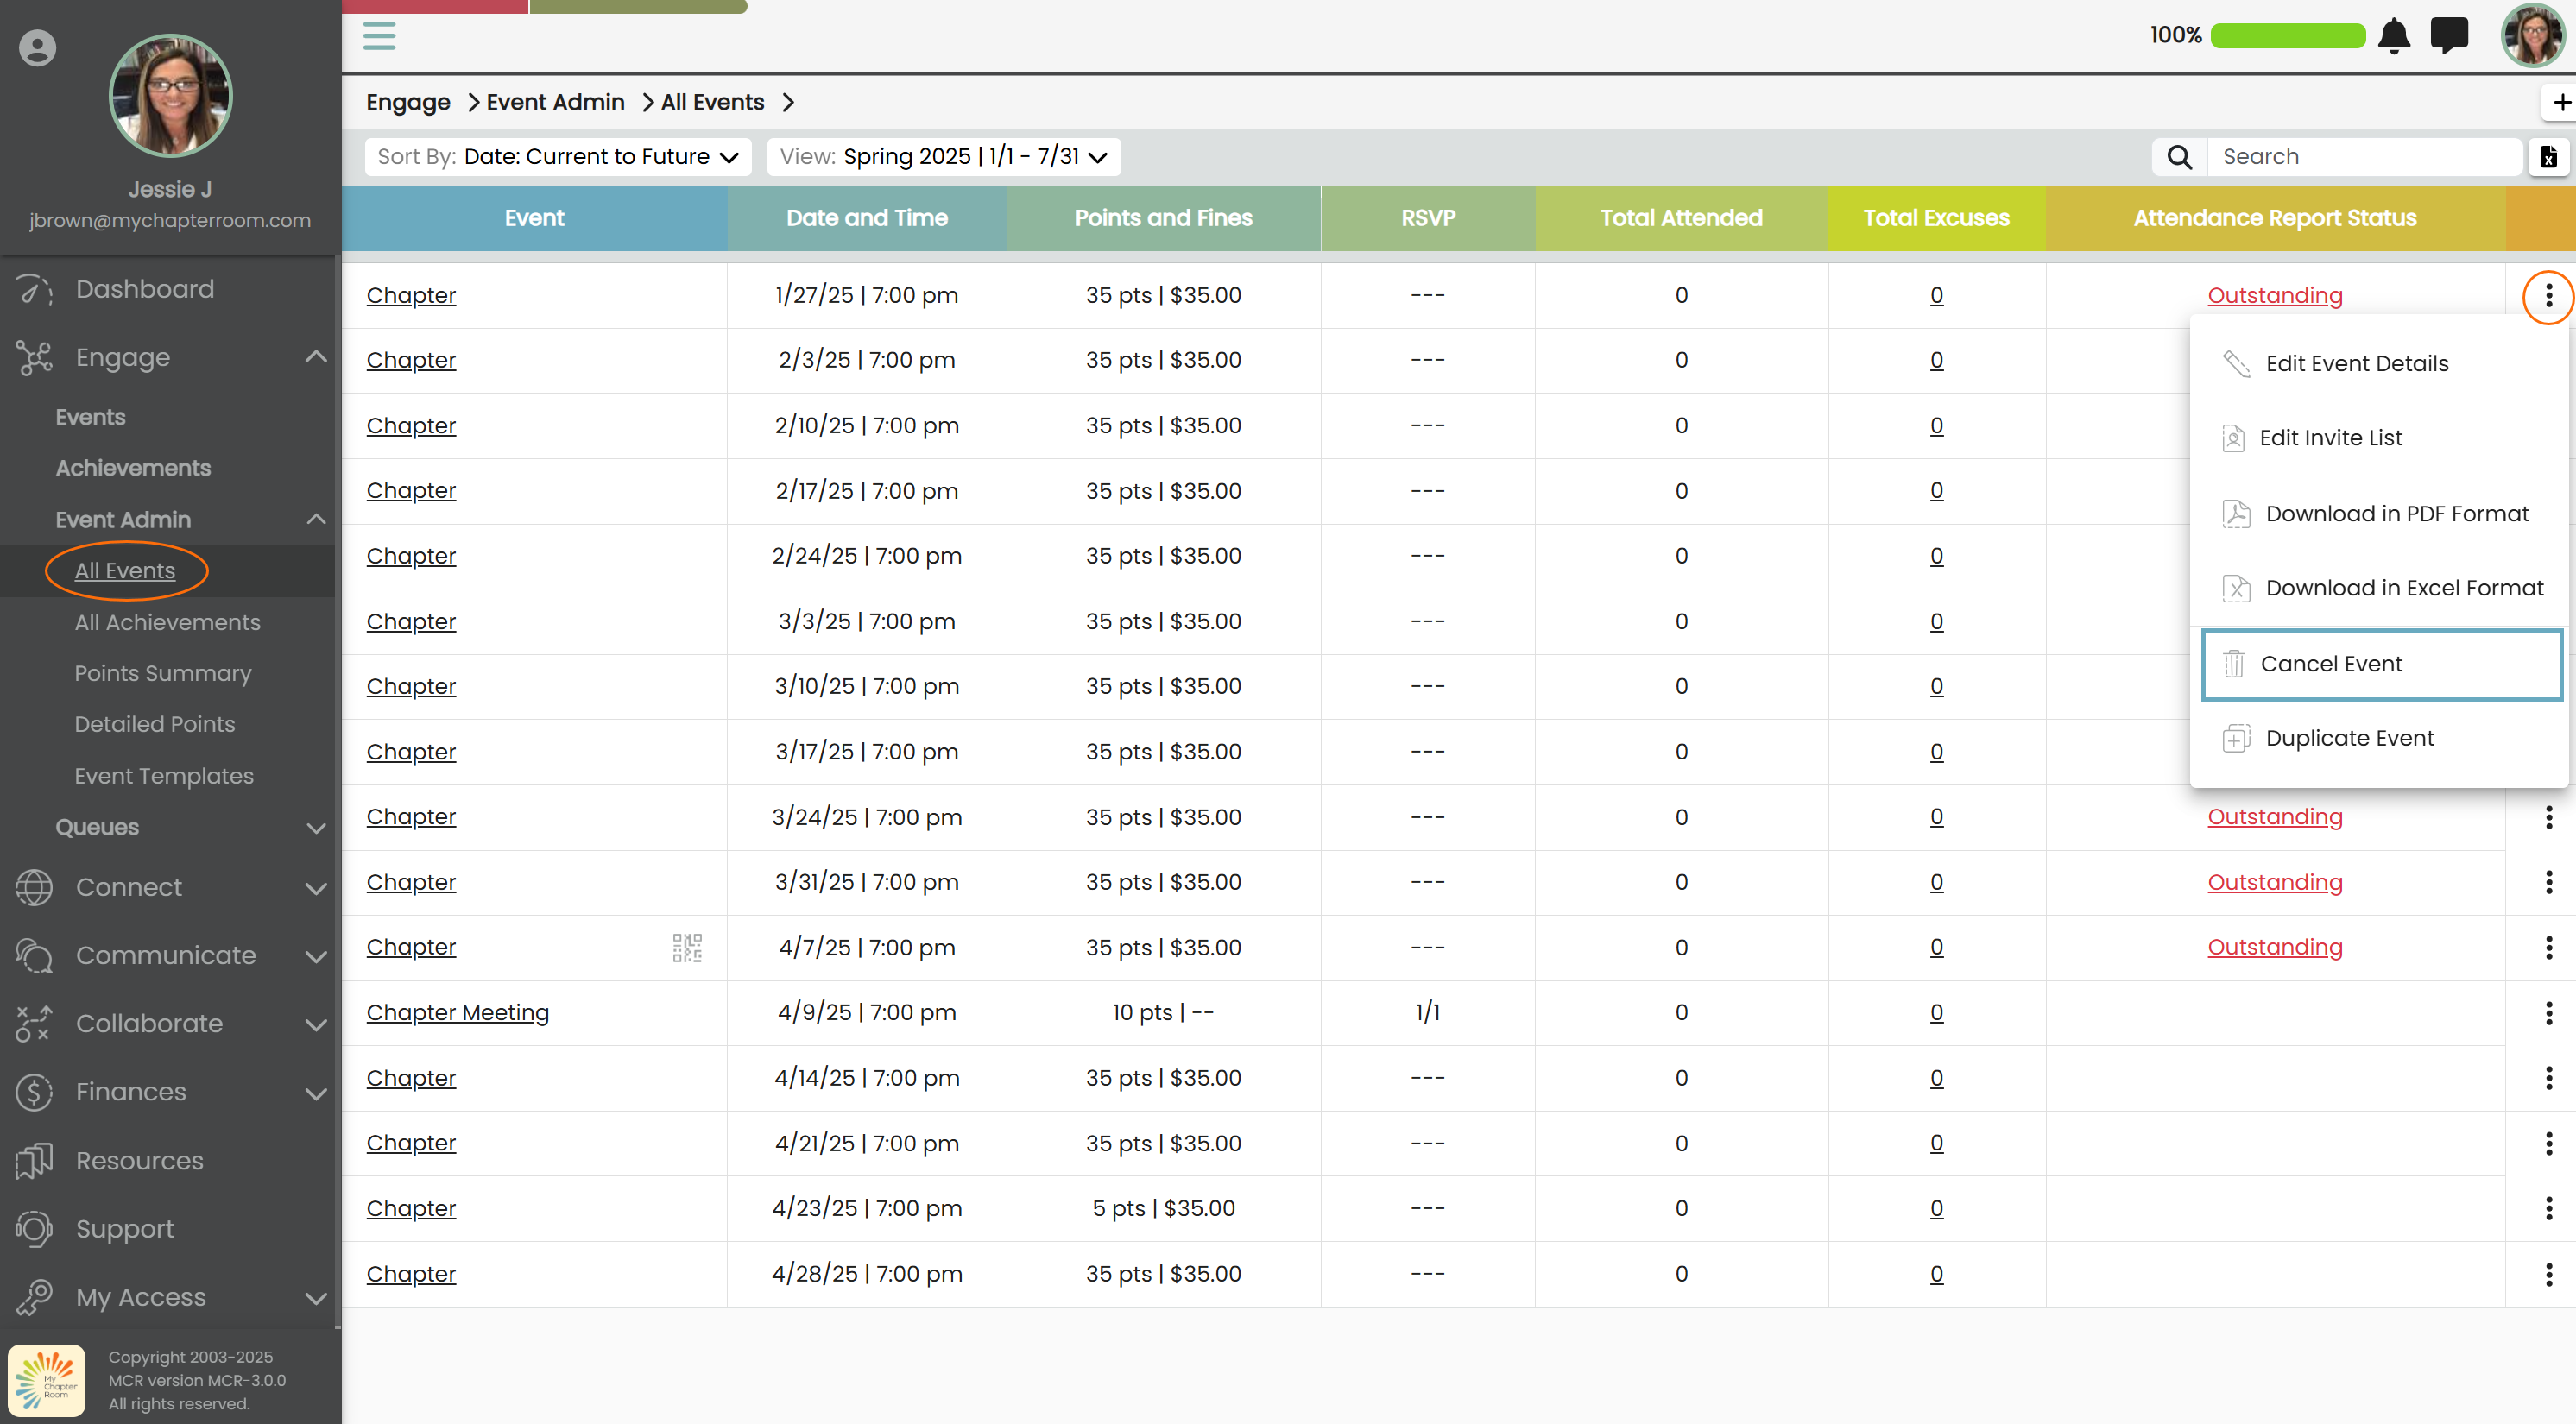Image resolution: width=2576 pixels, height=1424 pixels.
Task: Open the Sort By dropdown
Action: (x=558, y=157)
